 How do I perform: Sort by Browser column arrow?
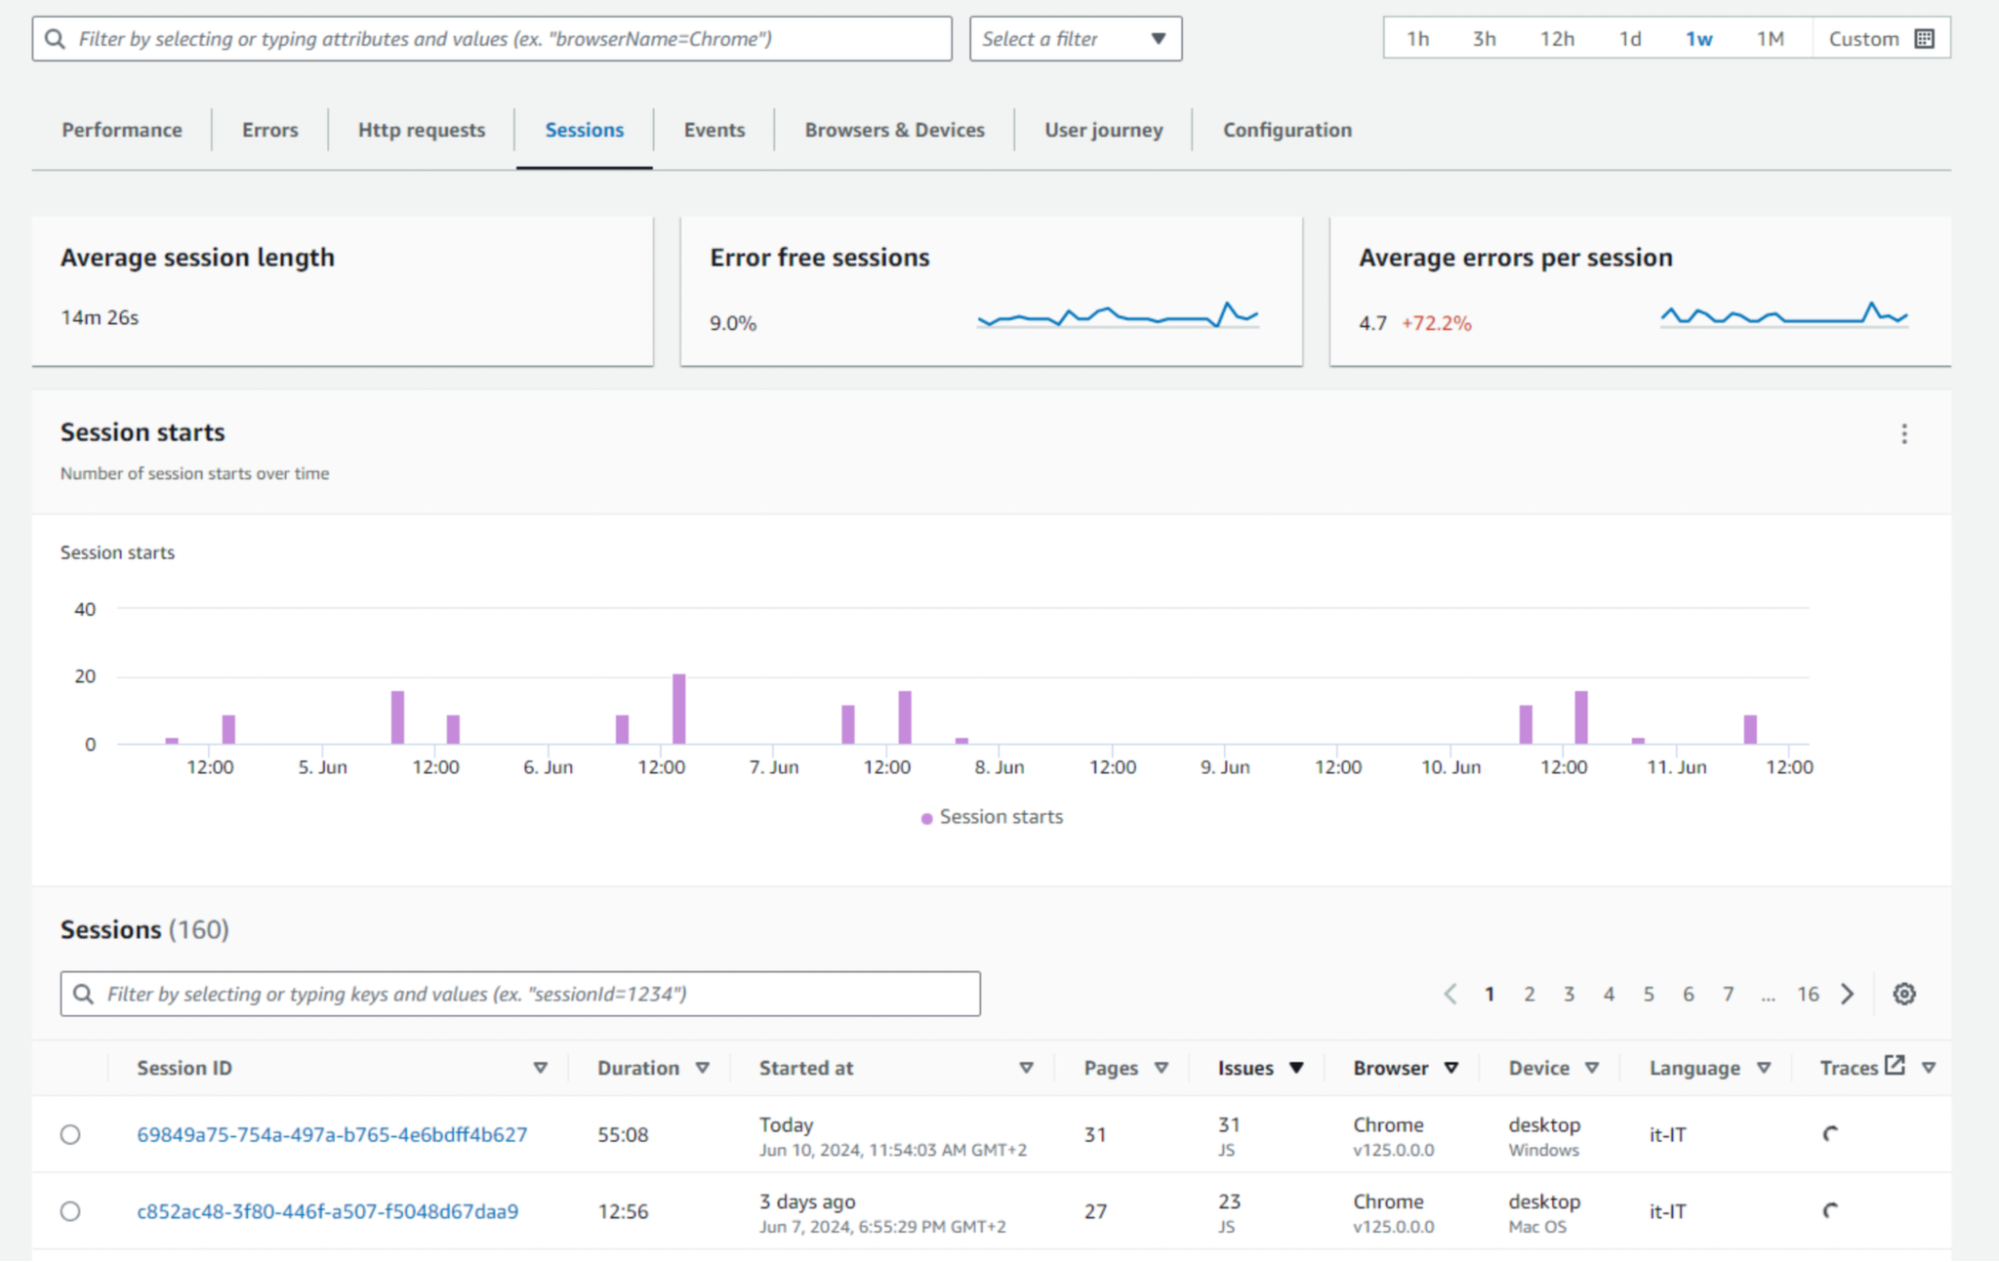point(1451,1068)
